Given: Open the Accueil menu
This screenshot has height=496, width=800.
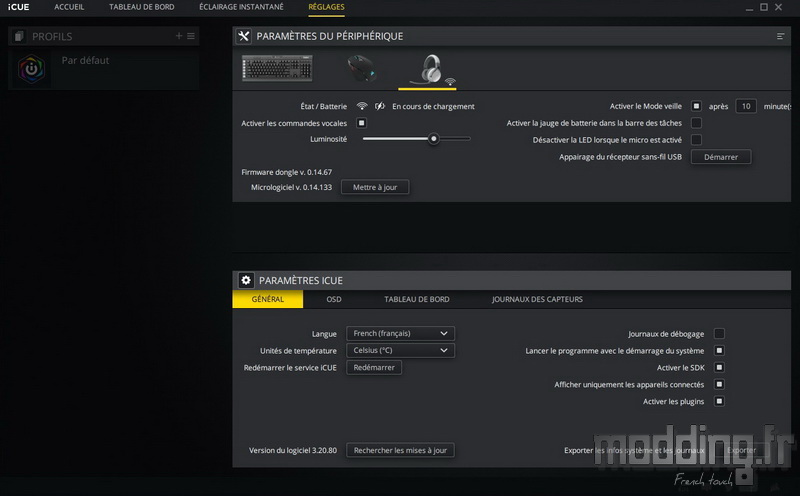Looking at the screenshot, I should coord(69,7).
